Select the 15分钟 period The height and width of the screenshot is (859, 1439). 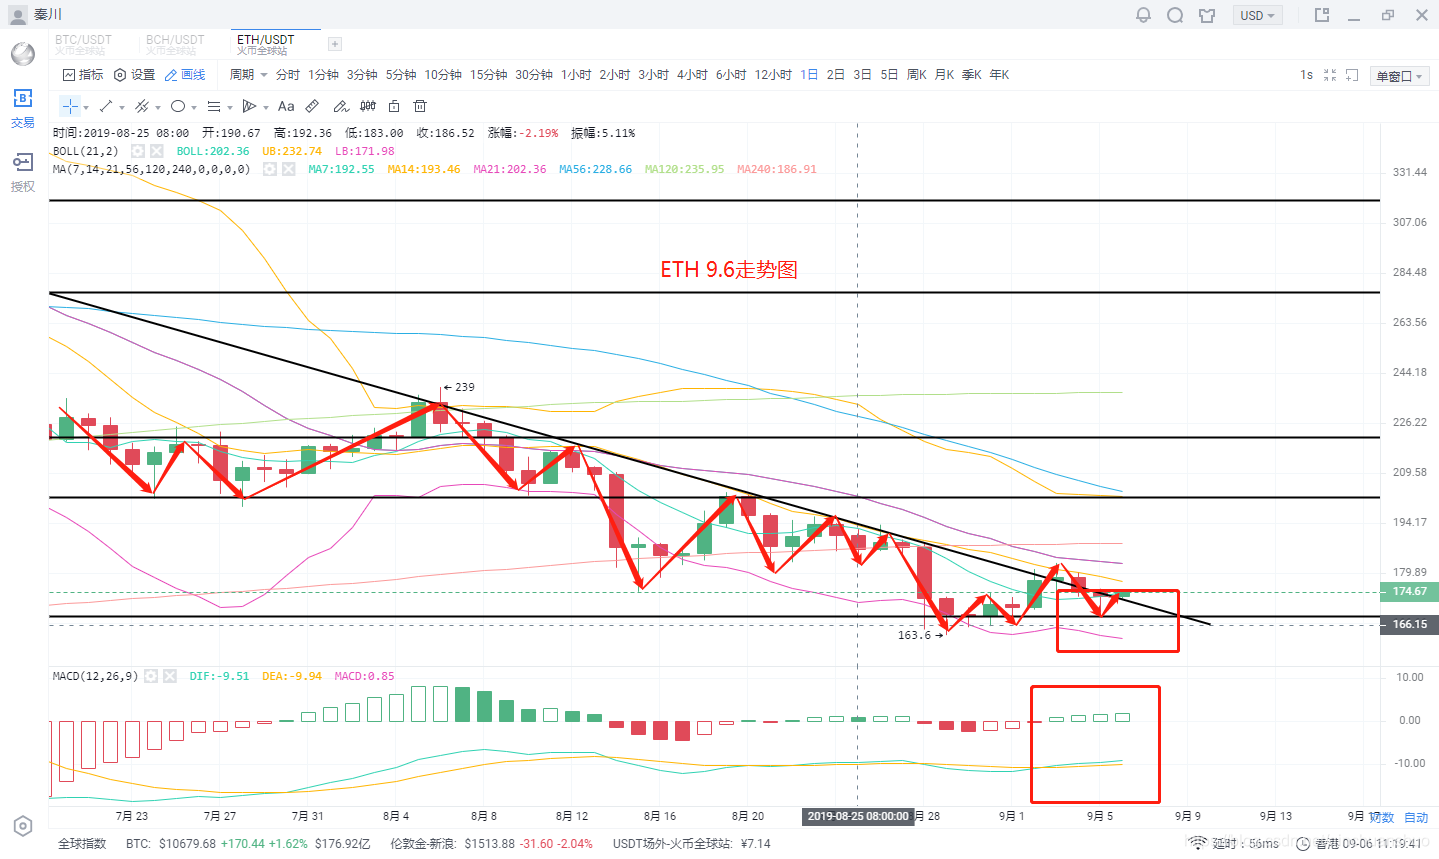click(x=489, y=75)
